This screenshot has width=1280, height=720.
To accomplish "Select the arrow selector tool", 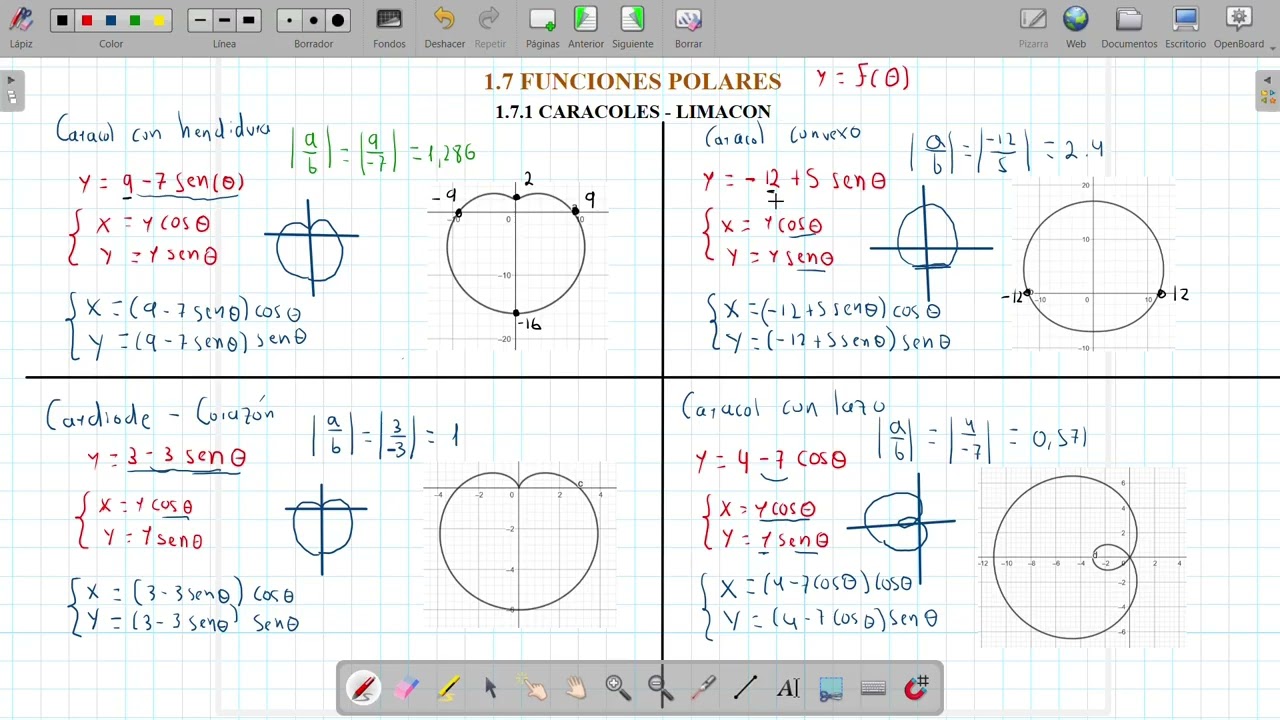I will point(491,688).
